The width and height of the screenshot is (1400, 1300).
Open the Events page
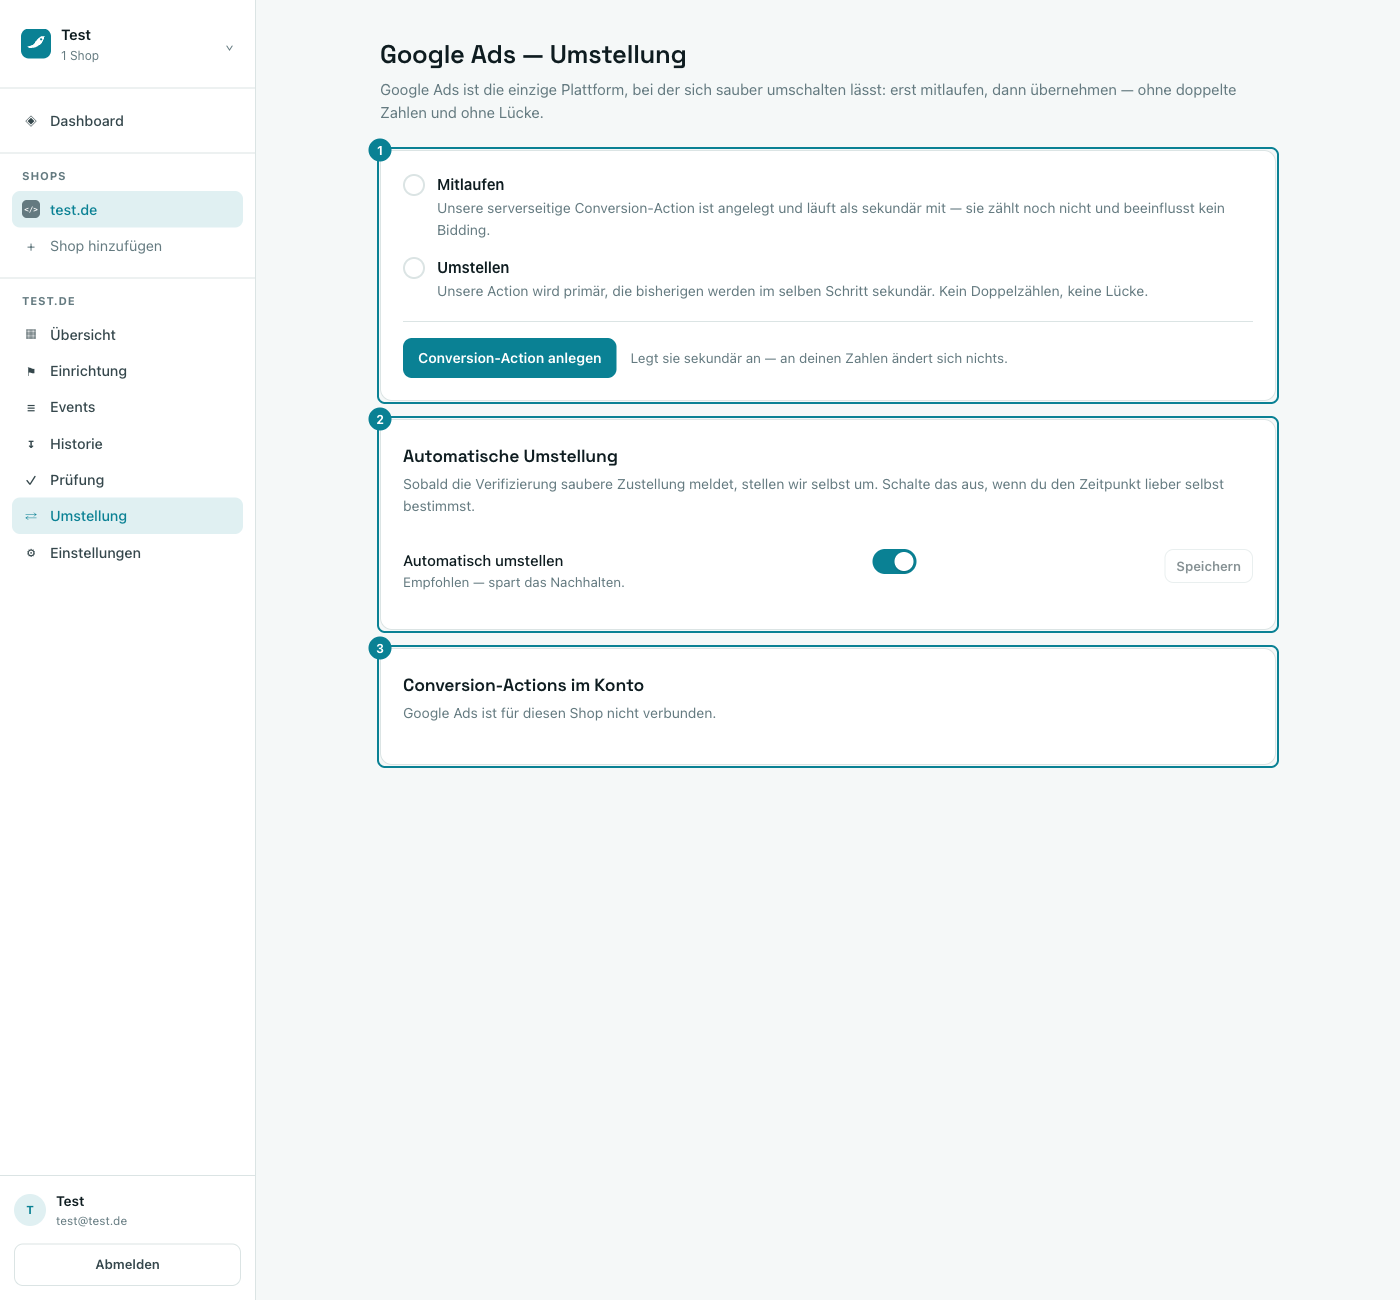[x=127, y=407]
